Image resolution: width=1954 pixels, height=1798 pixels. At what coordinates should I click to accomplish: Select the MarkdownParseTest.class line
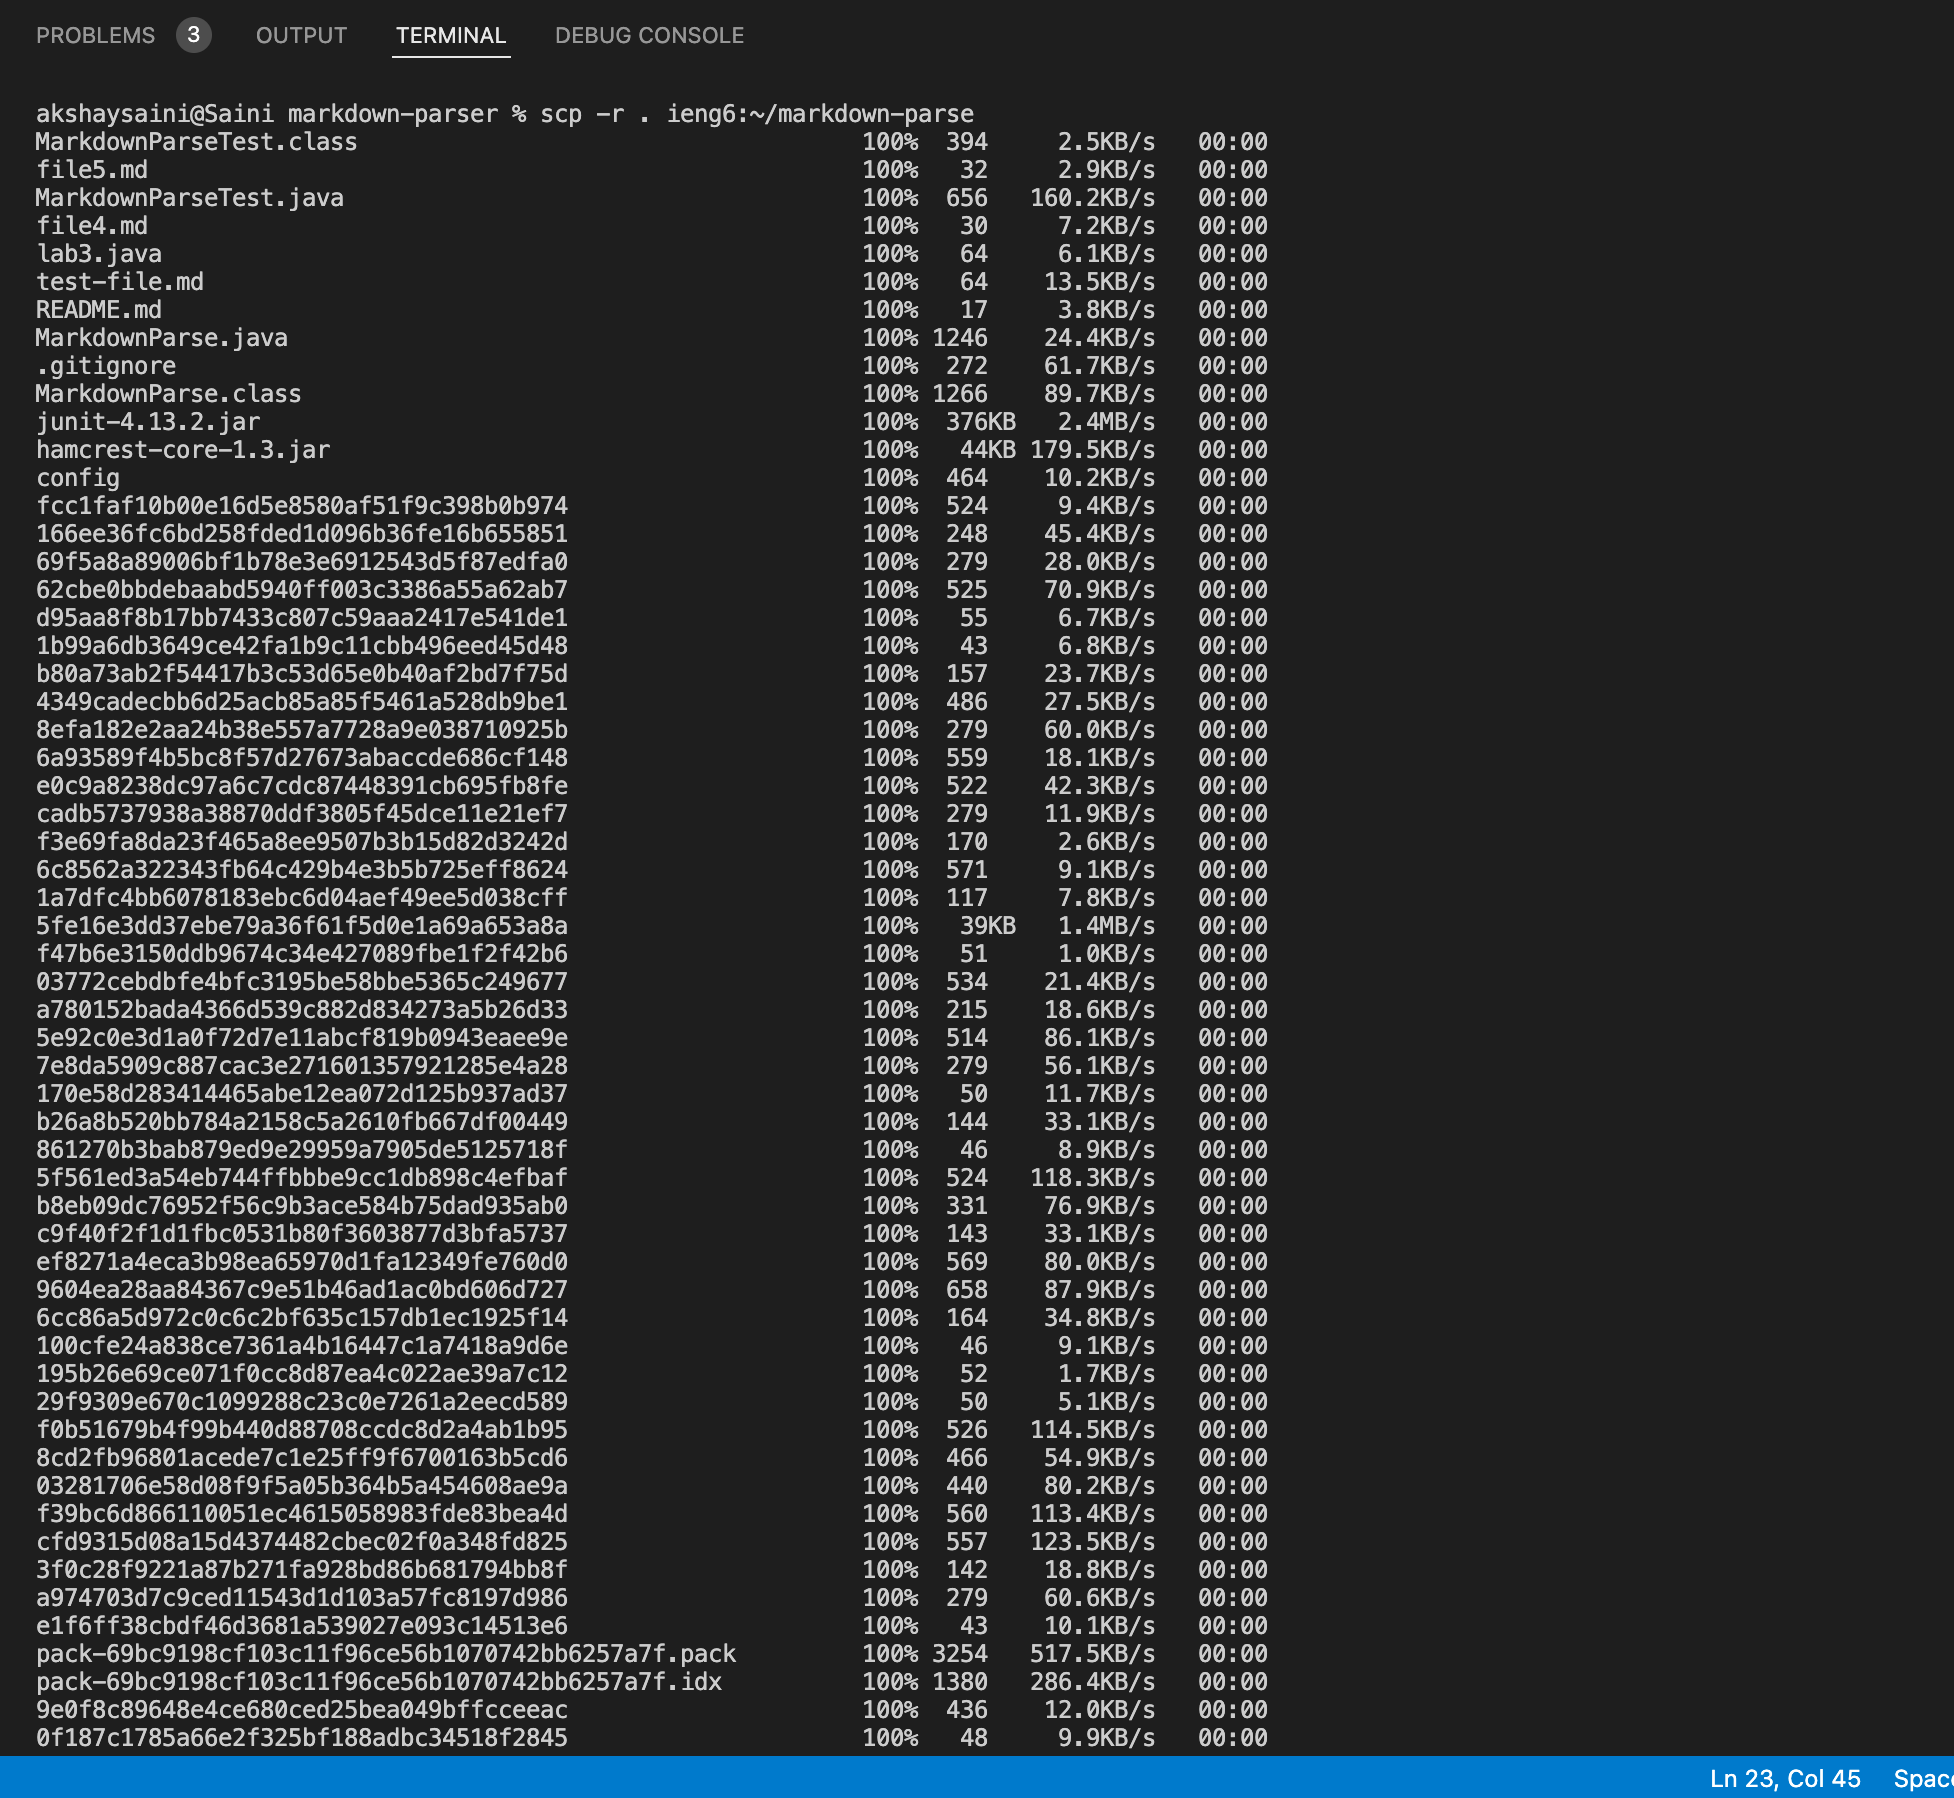coord(195,142)
